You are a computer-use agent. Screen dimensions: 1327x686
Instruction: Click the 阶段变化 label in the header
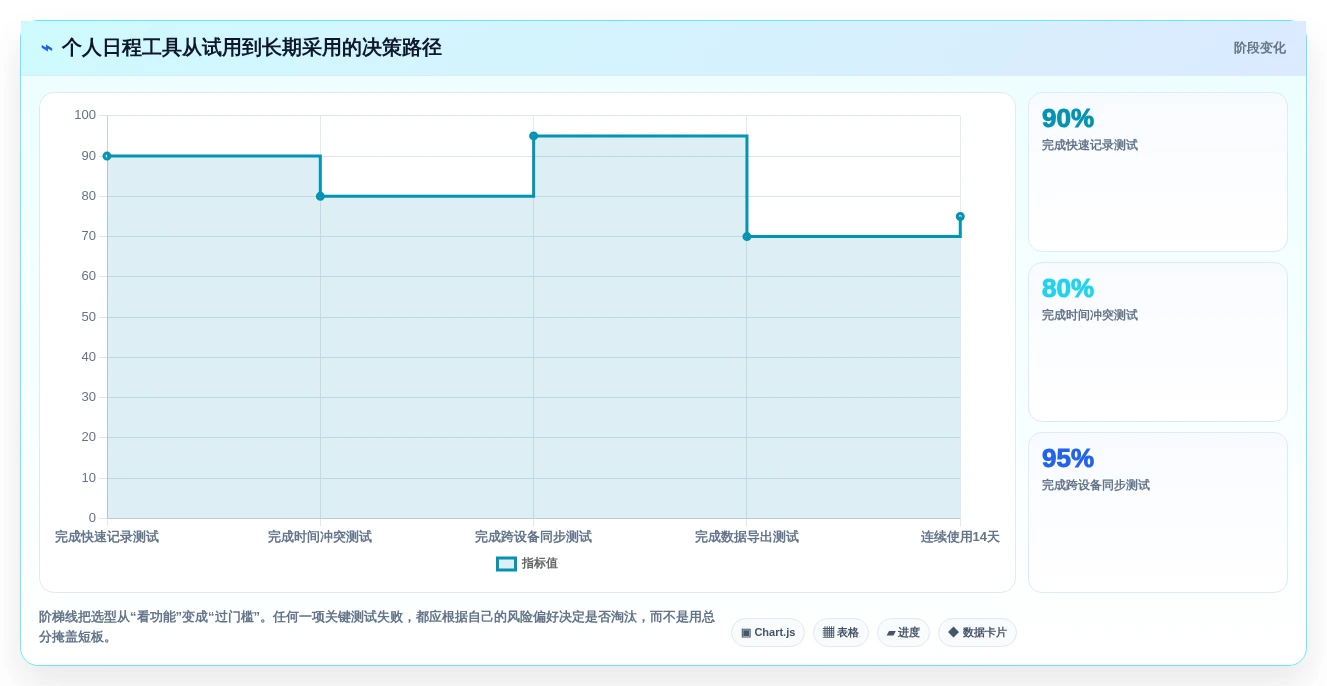[1259, 48]
